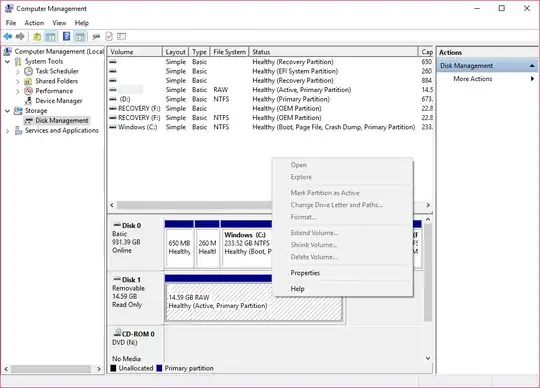This screenshot has width=540, height=388.
Task: Click the Disk Management drive icon in tree
Action: [x=28, y=121]
